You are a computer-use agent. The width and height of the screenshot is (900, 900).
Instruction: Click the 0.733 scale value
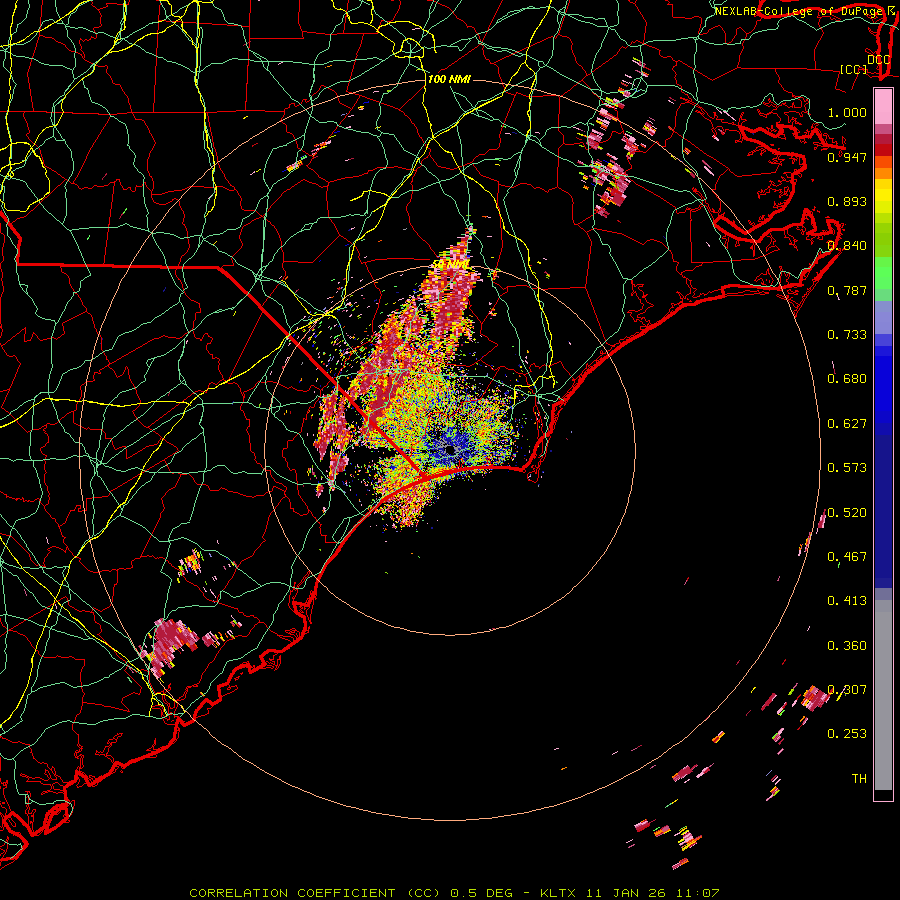pos(847,335)
